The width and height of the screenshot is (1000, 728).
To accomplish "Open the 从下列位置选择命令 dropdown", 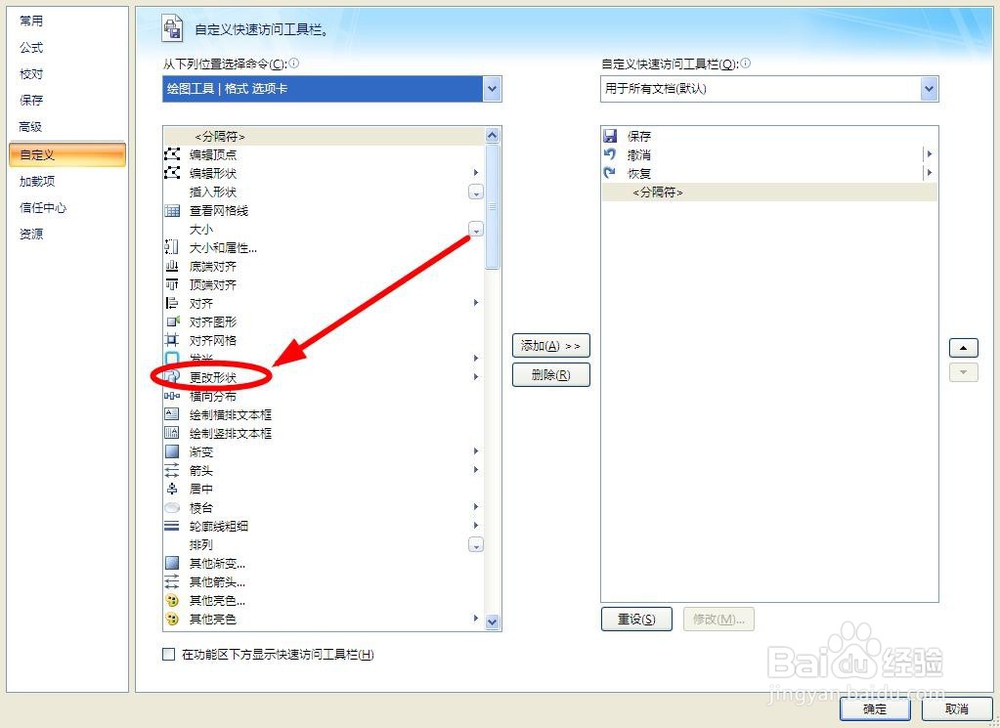I will tap(491, 89).
